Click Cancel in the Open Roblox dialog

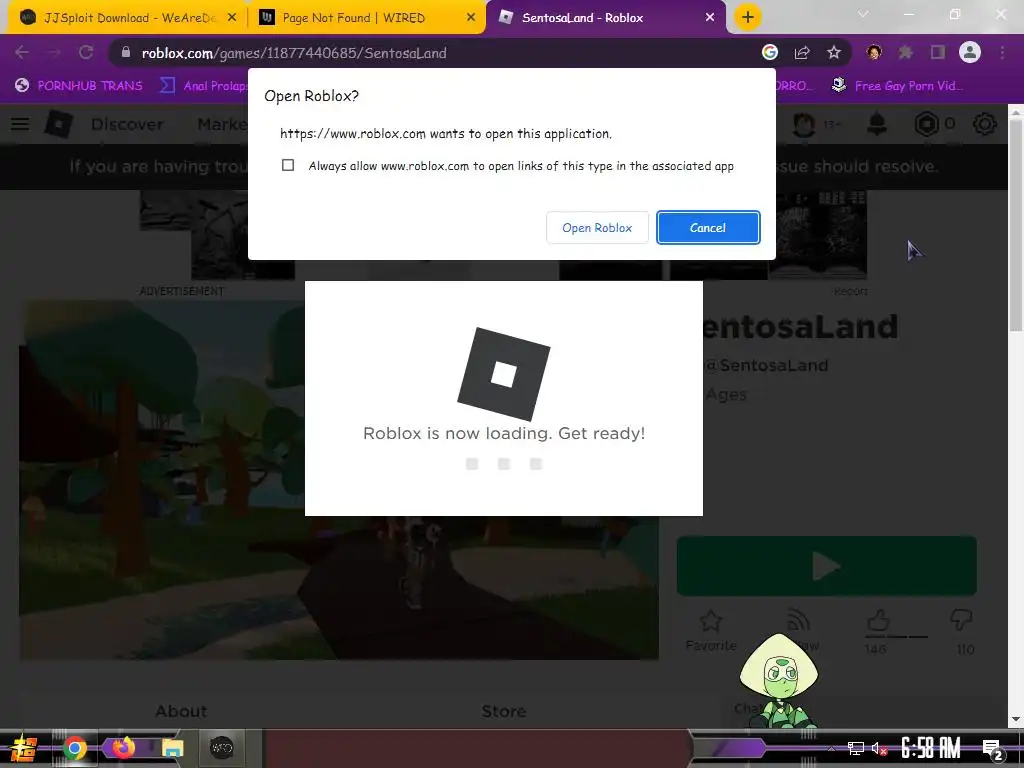tap(708, 228)
